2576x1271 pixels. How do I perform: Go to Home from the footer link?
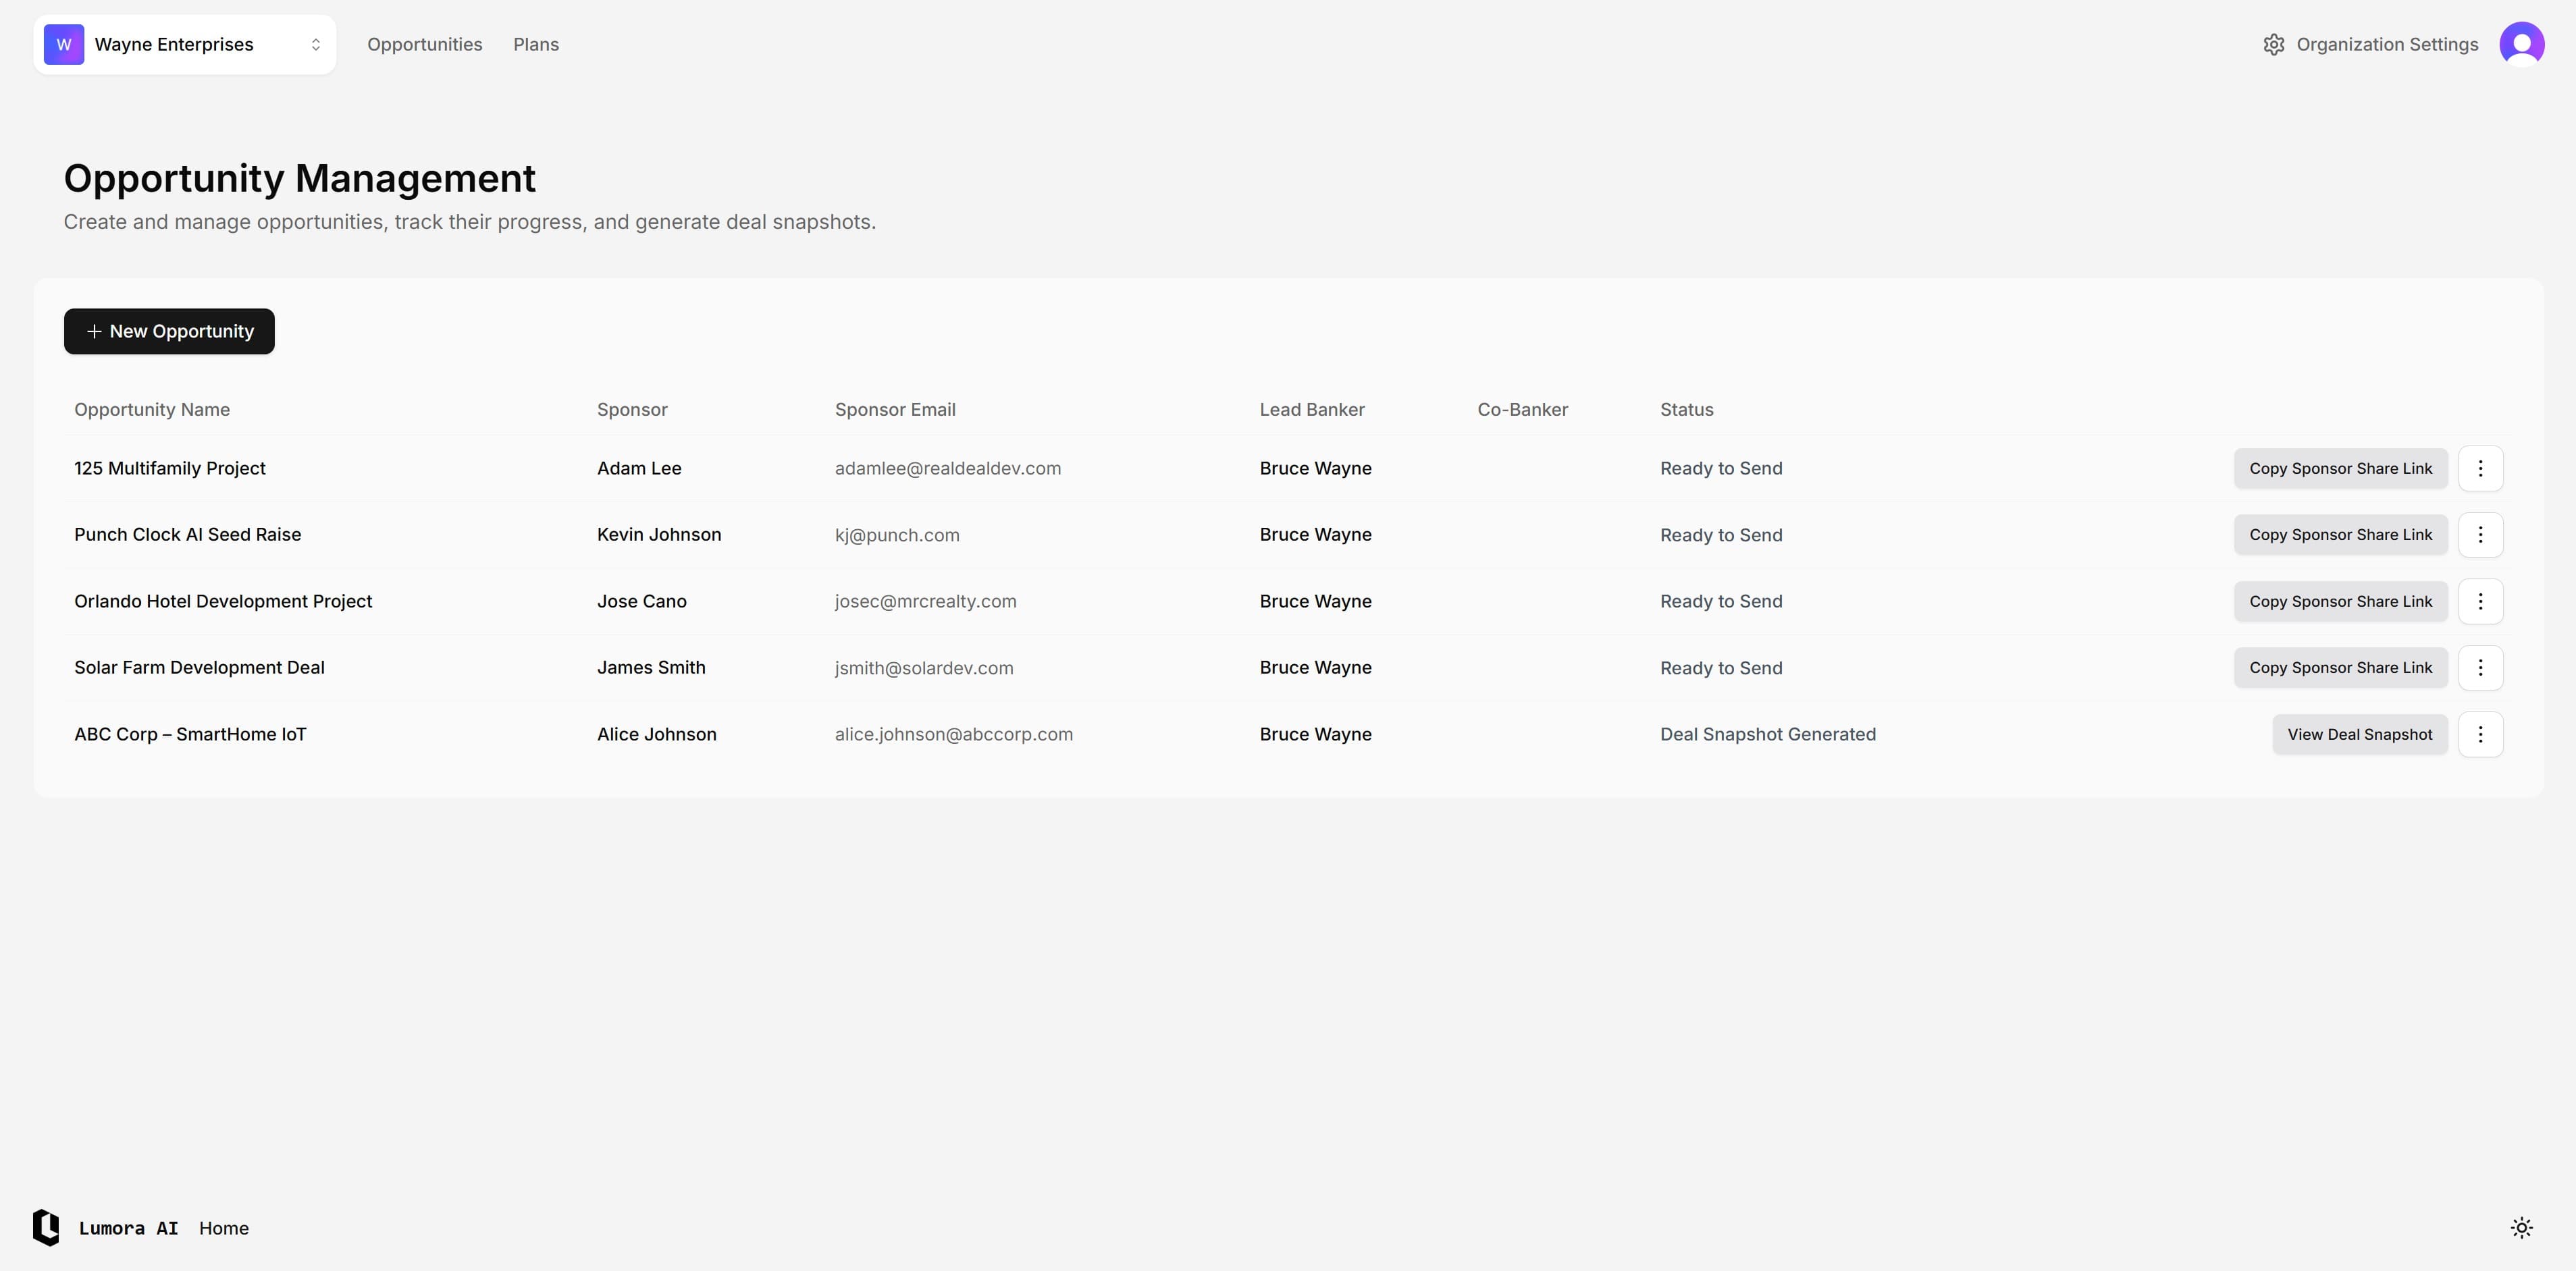tap(224, 1228)
